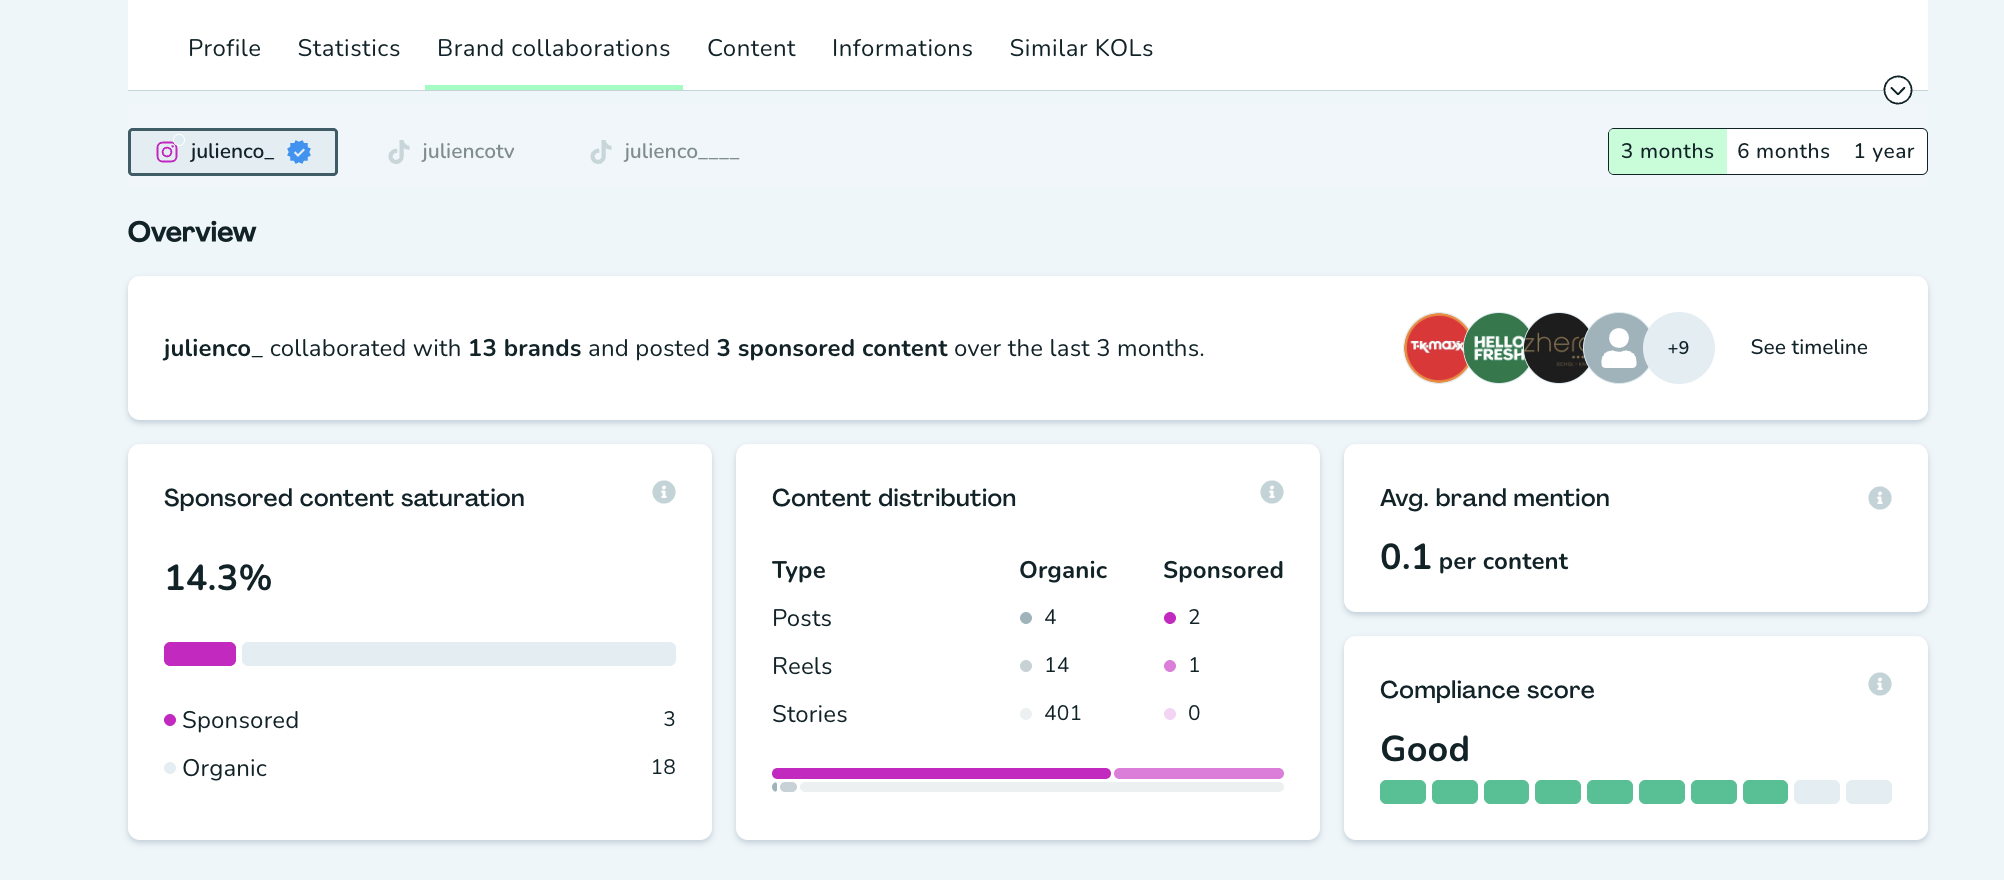
Task: Expand the circled chevron down arrow
Action: pyautogui.click(x=1897, y=90)
